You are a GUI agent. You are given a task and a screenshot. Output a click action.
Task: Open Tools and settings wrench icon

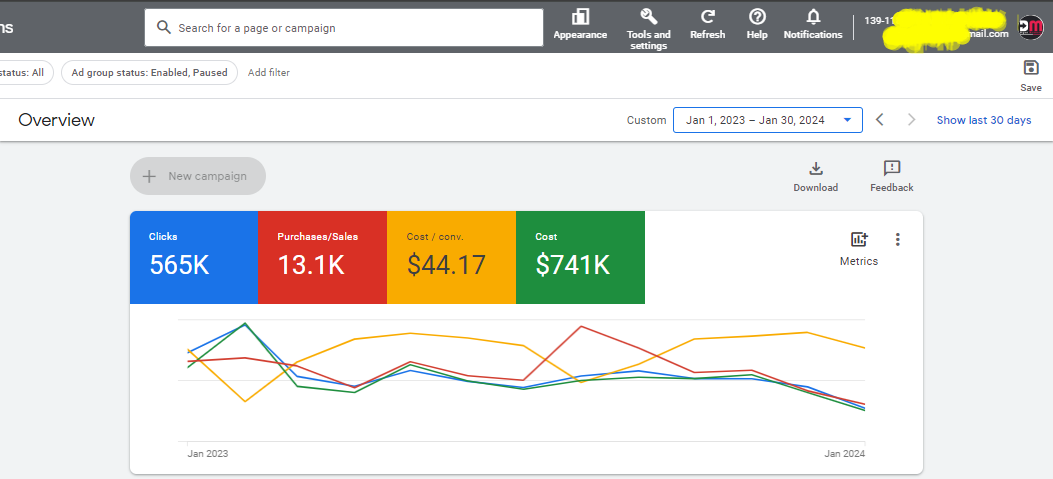tap(649, 17)
